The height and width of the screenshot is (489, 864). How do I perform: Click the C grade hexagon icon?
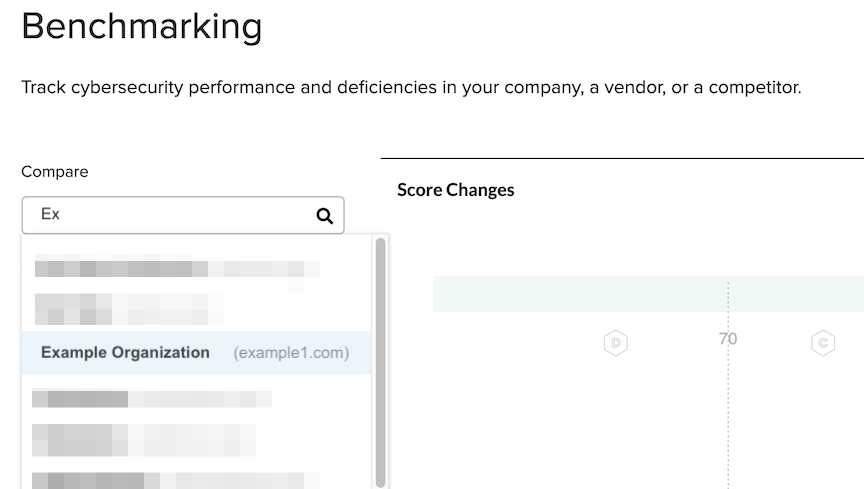coord(823,343)
